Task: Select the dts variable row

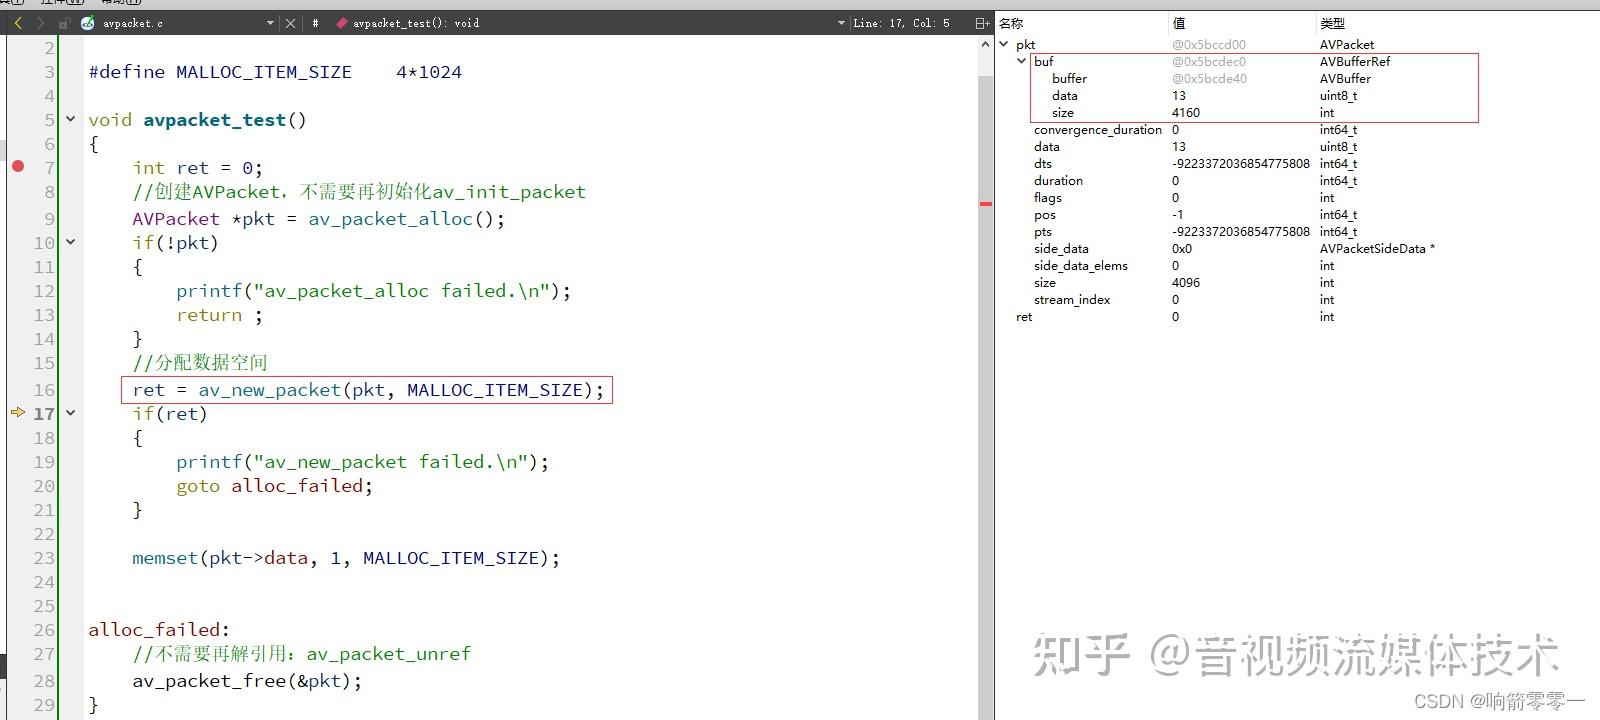Action: [1297, 163]
